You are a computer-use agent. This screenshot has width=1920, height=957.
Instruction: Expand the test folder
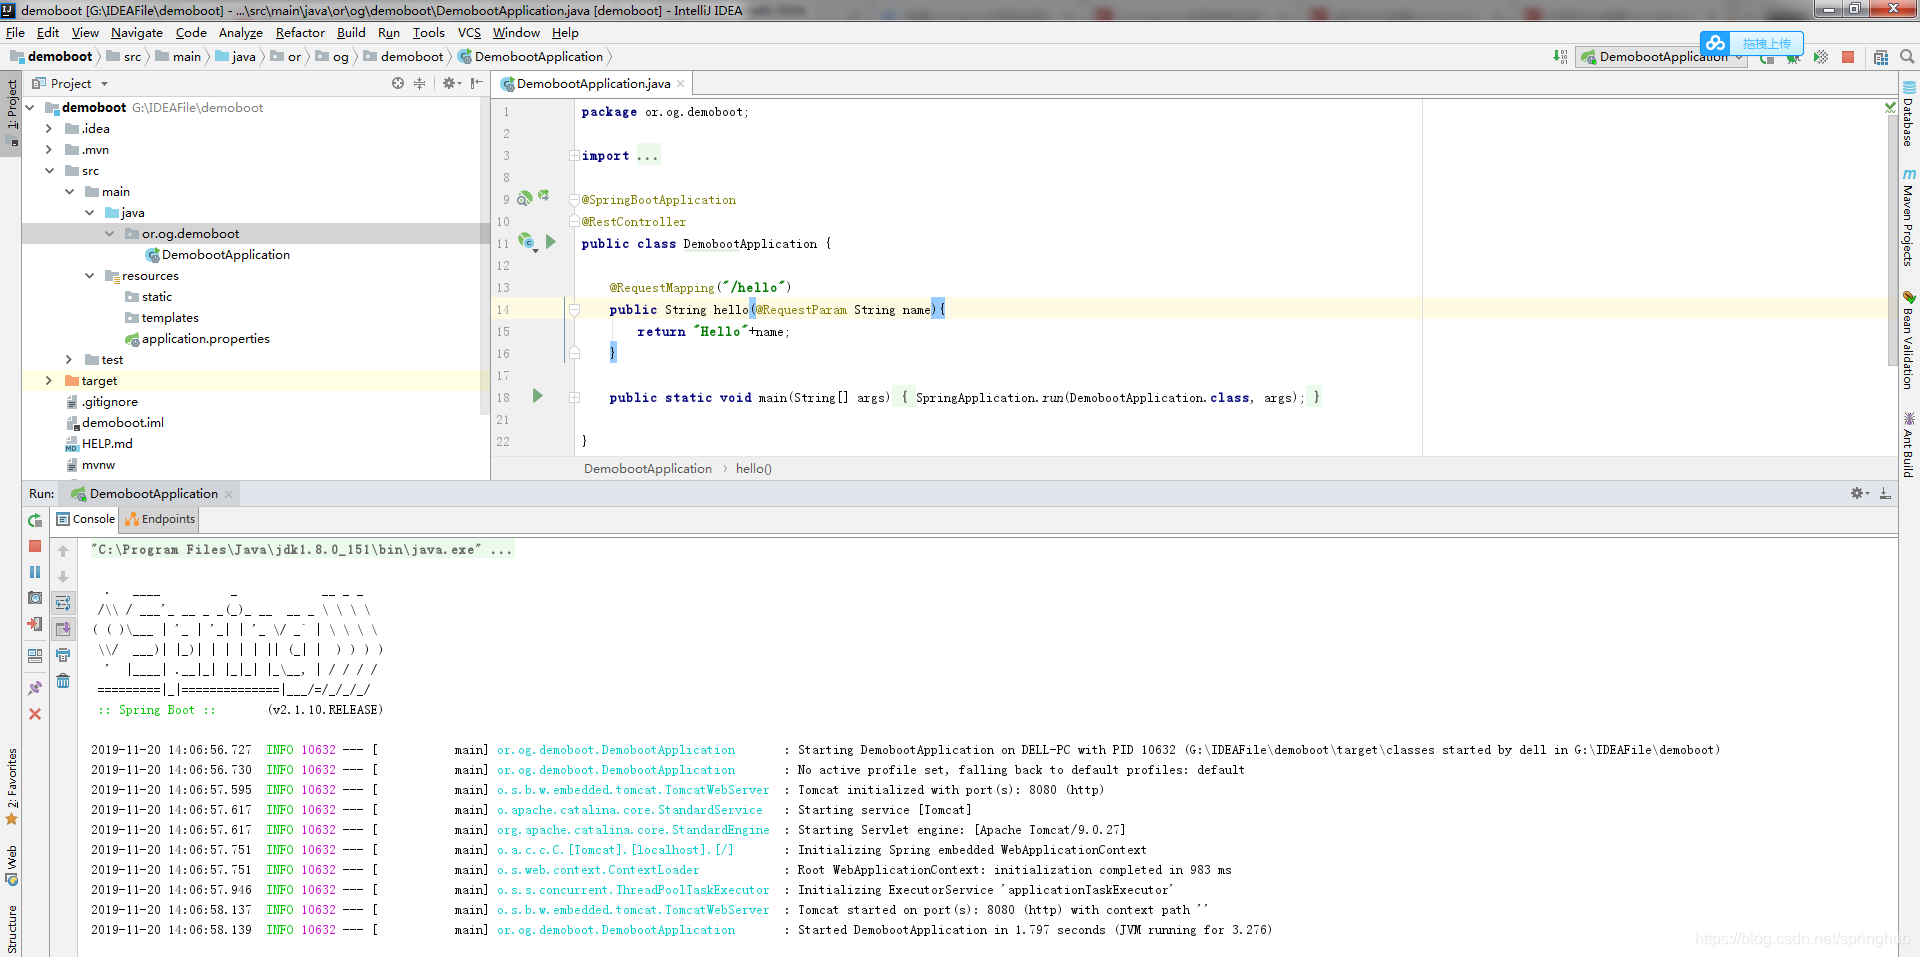pos(69,359)
